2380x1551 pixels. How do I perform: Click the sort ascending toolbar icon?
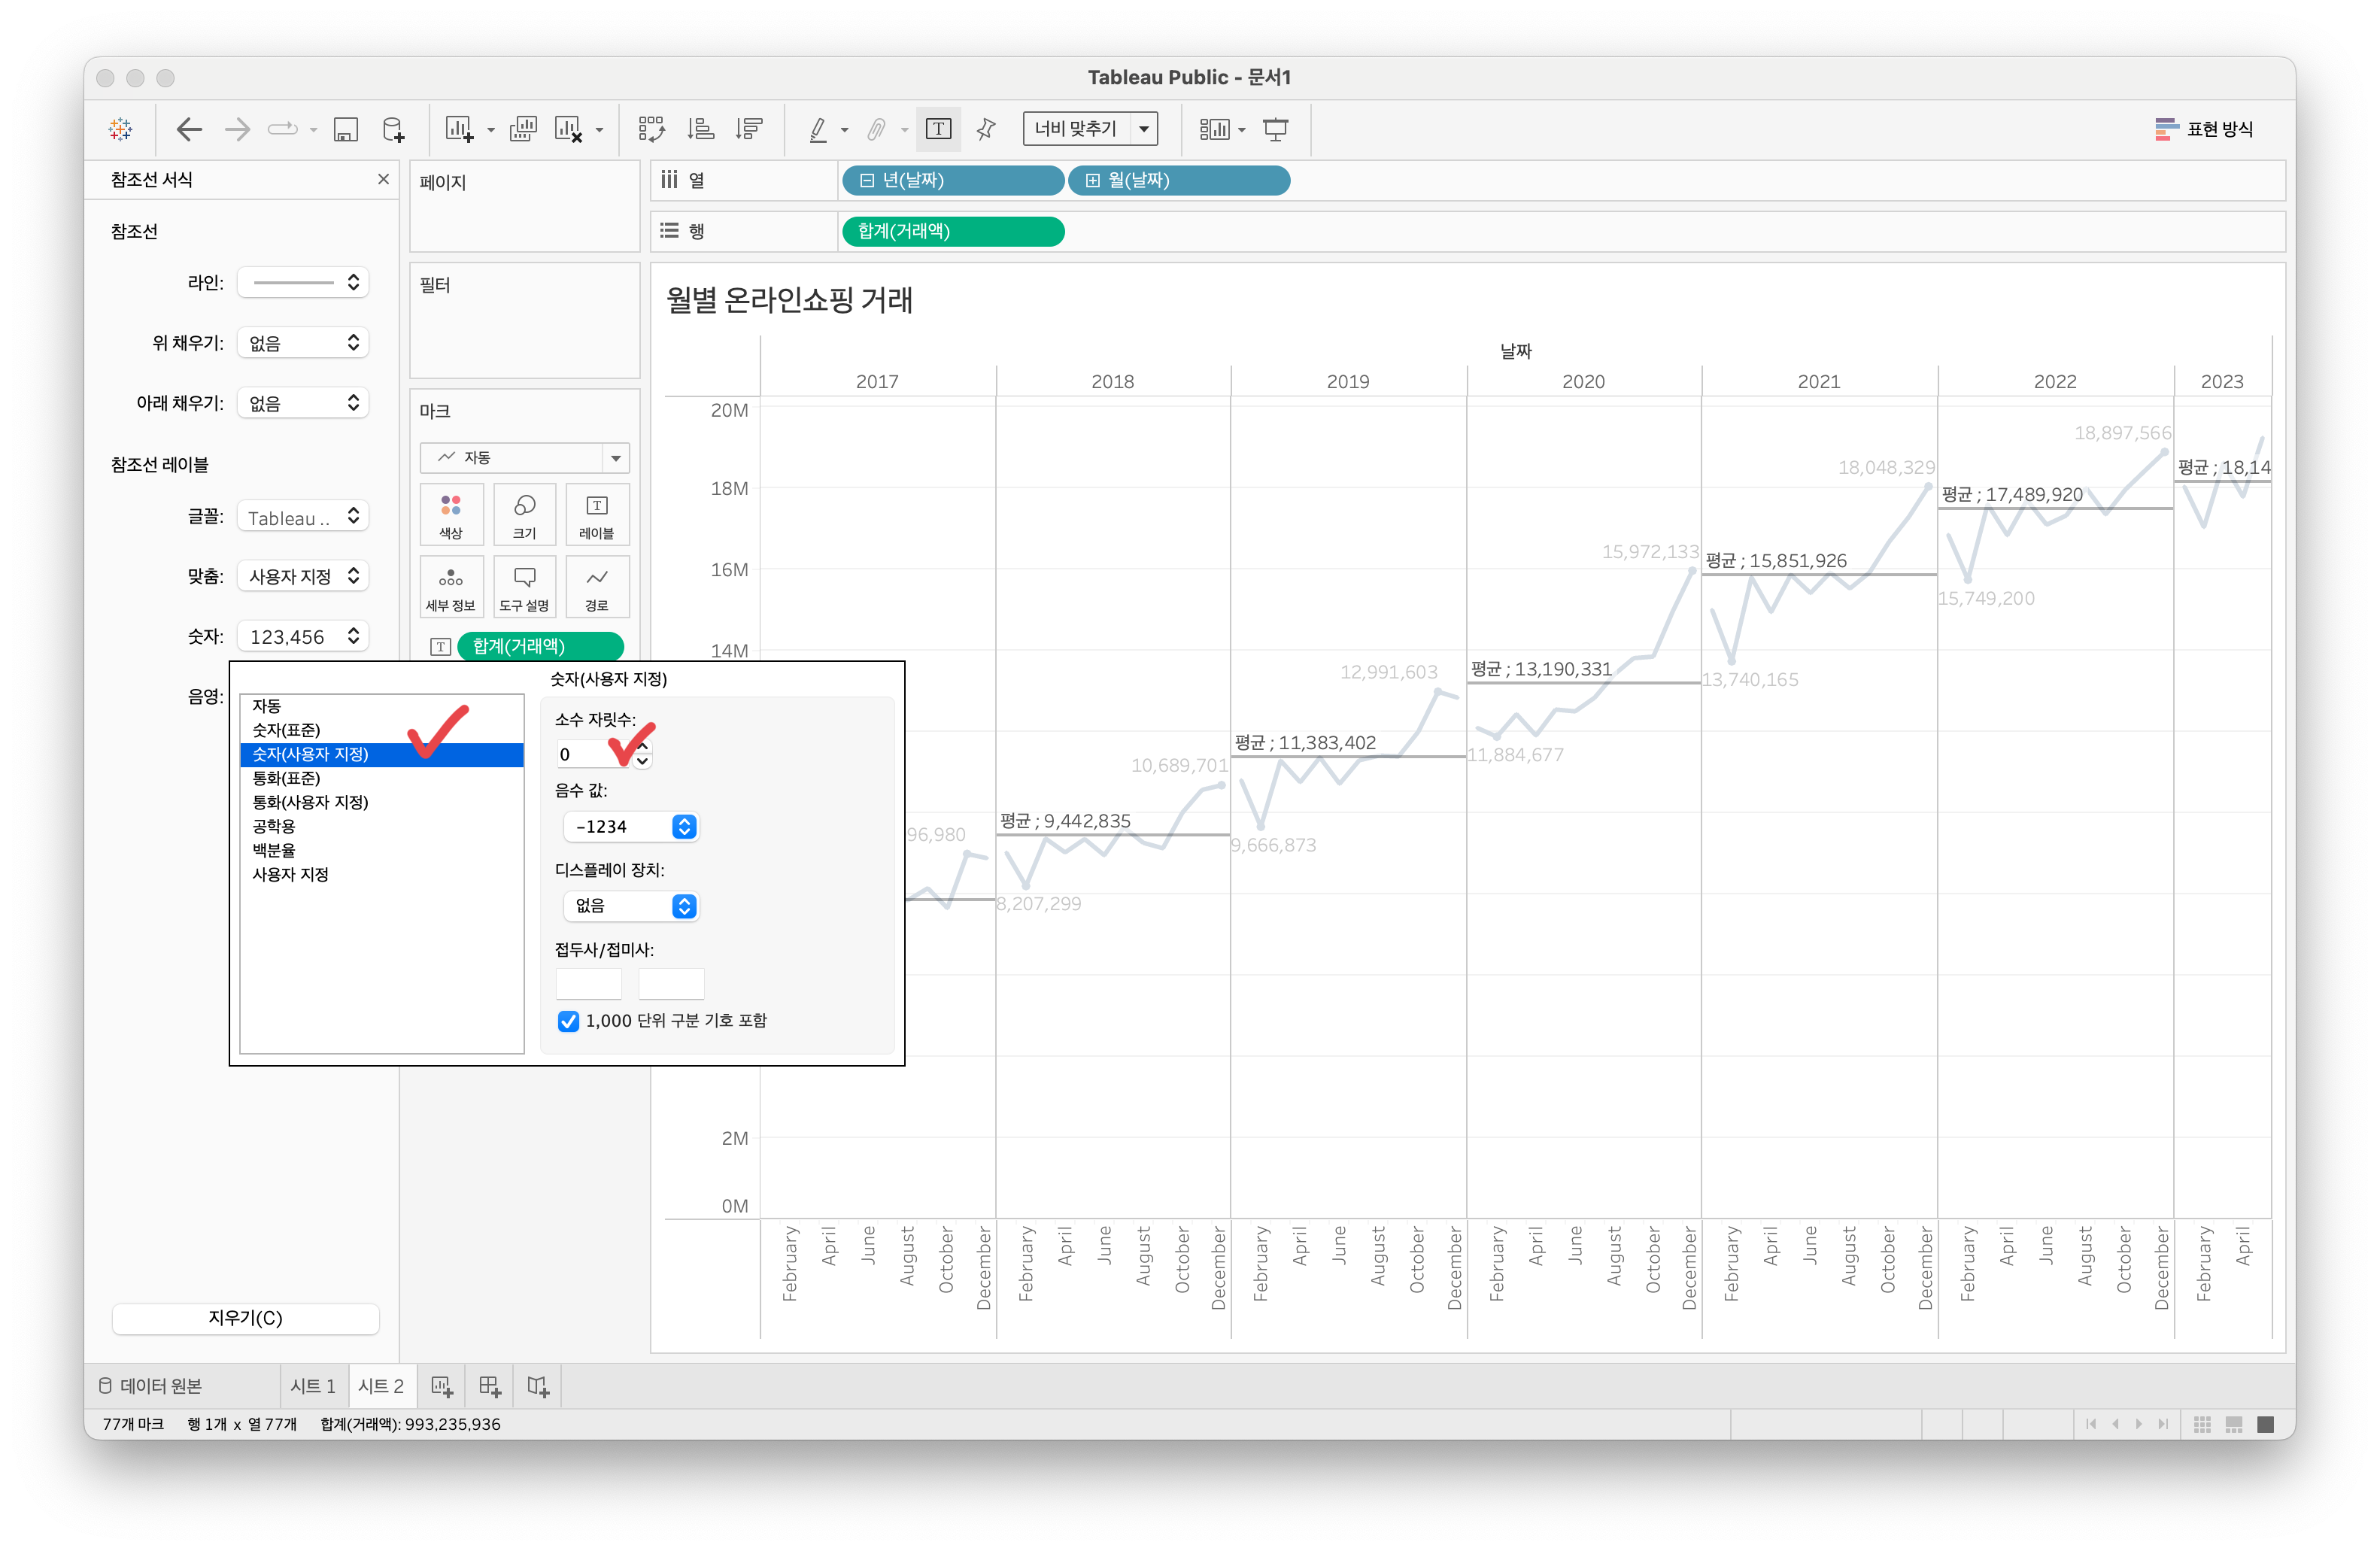(700, 129)
